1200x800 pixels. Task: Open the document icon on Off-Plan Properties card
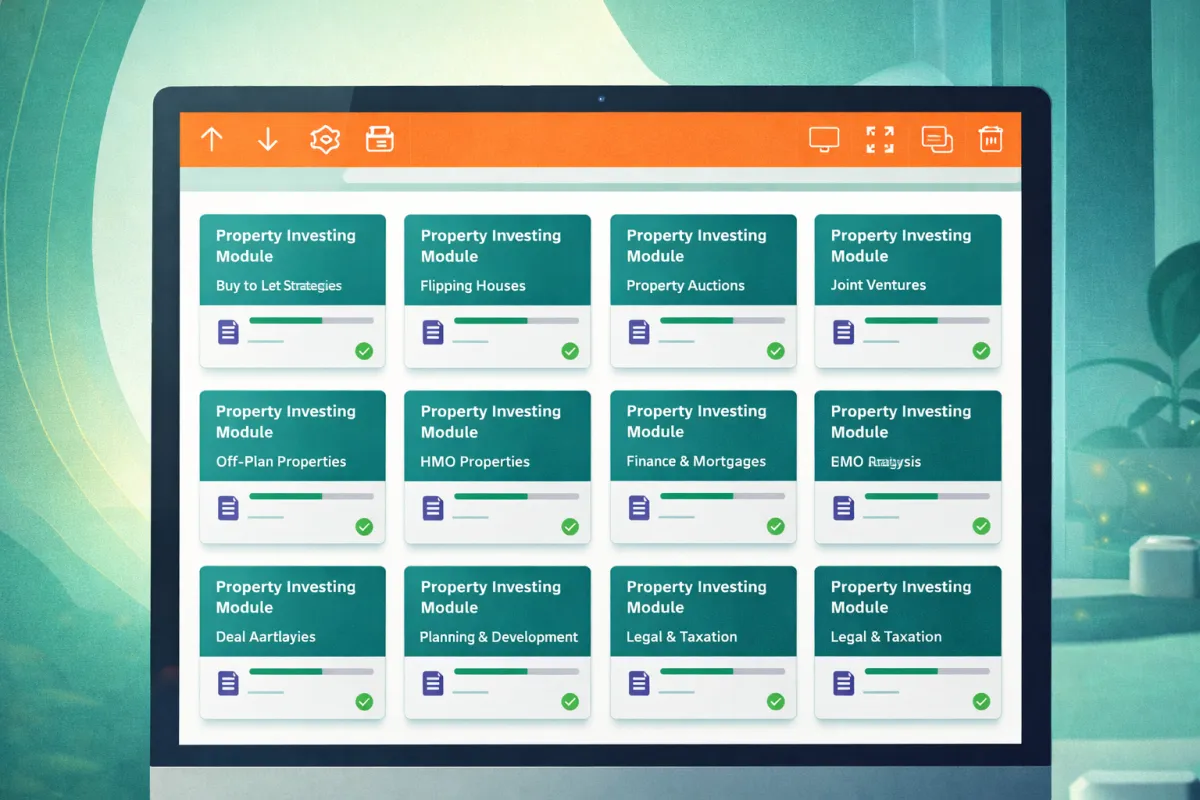(x=228, y=508)
